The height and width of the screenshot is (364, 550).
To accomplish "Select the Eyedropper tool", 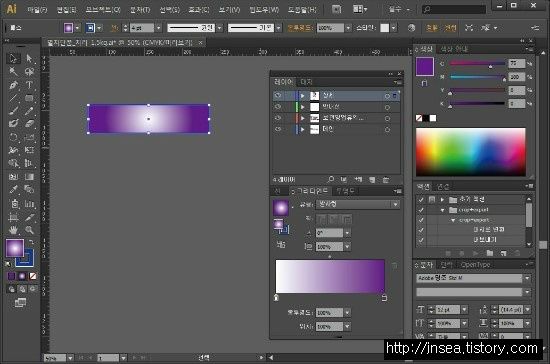I will [13, 190].
